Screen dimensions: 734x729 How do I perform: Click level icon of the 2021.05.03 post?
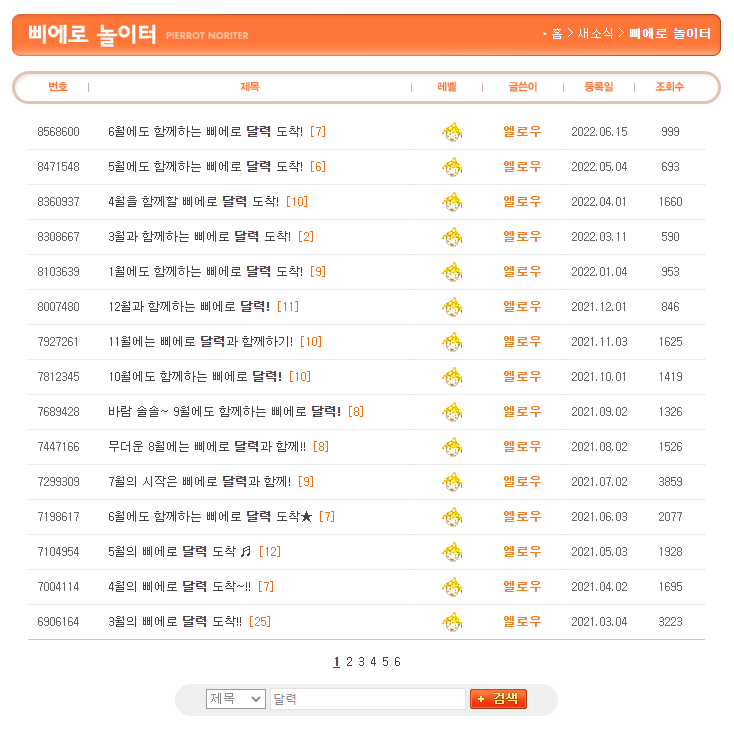click(452, 552)
